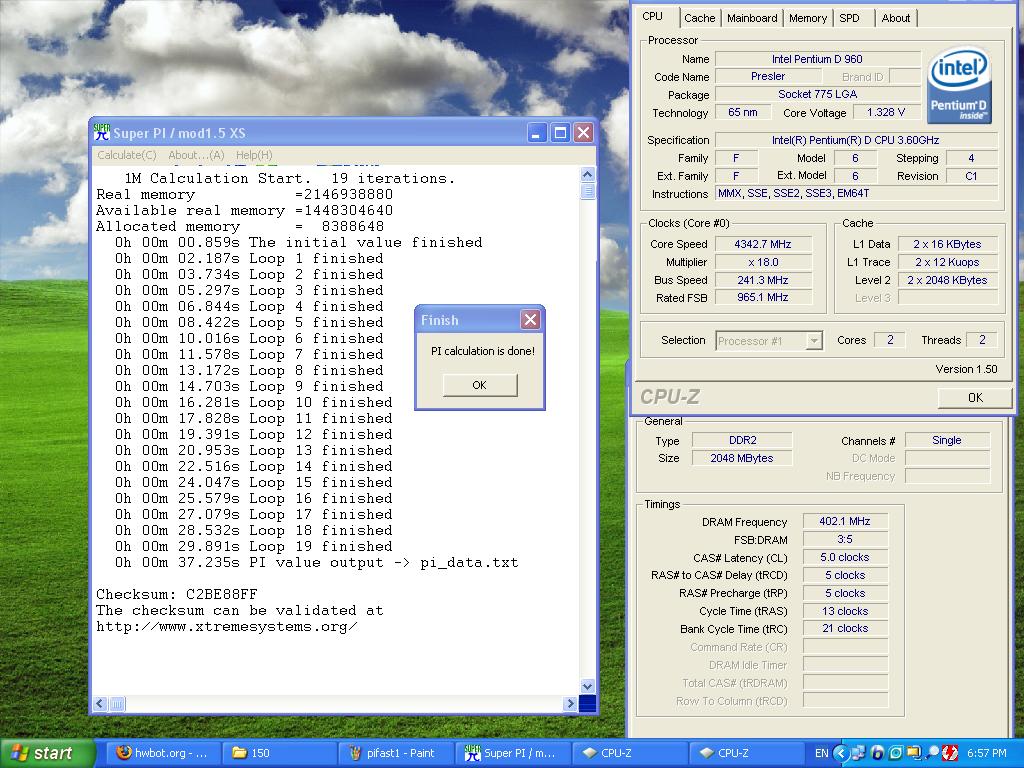Open the Help(H) menu in Super PI
Screen dimensions: 1024x768
(x=254, y=155)
